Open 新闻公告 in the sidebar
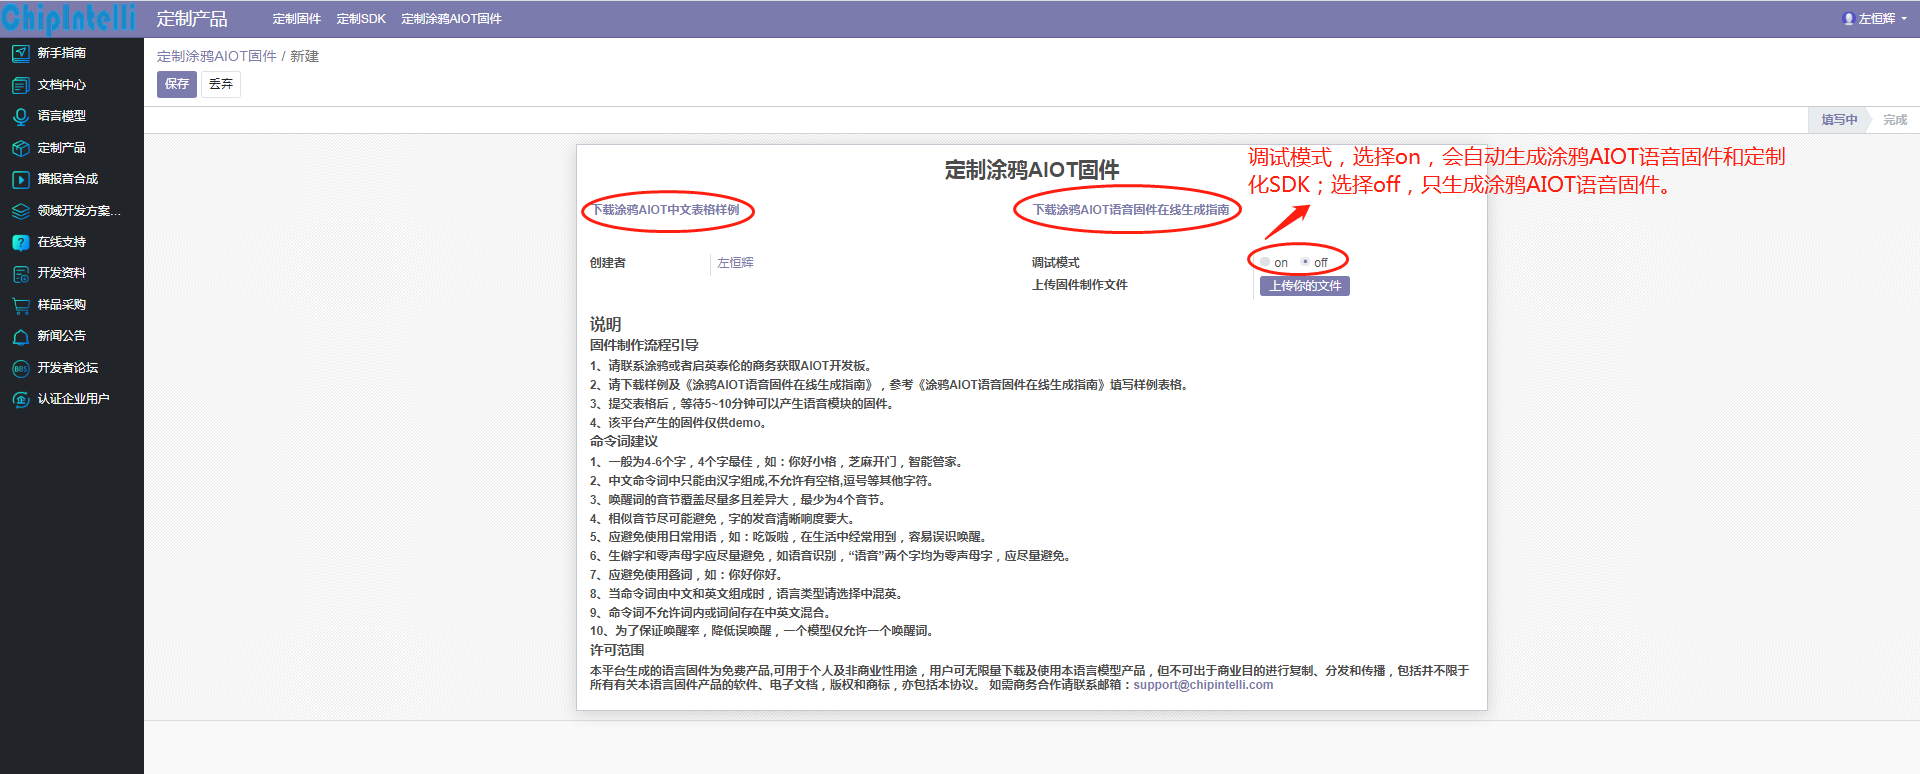1920x774 pixels. tap(62, 336)
